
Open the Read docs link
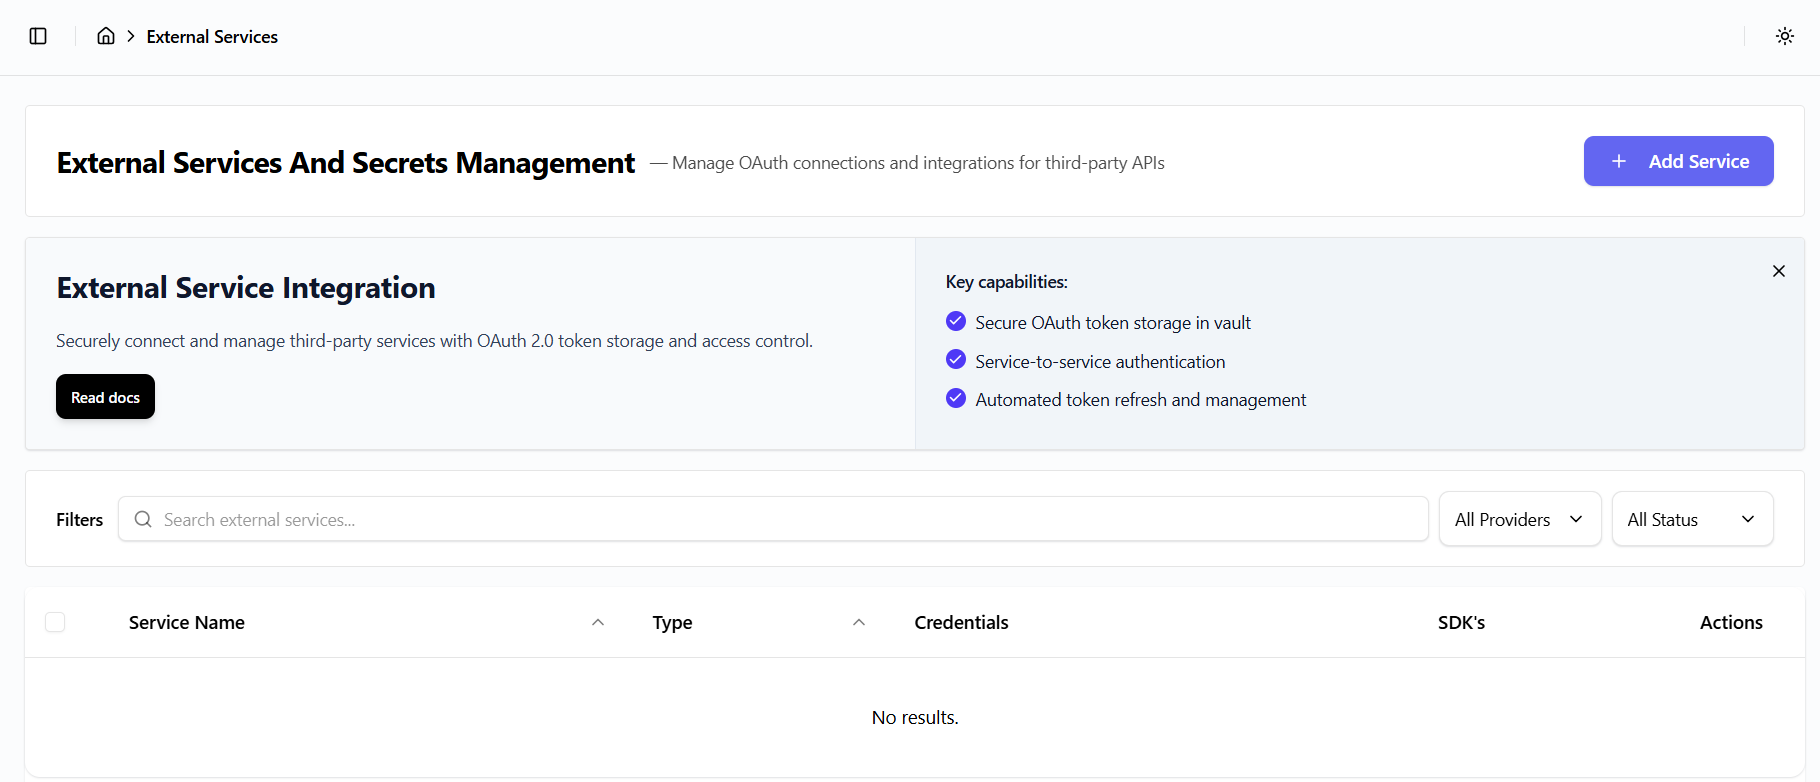click(x=105, y=397)
